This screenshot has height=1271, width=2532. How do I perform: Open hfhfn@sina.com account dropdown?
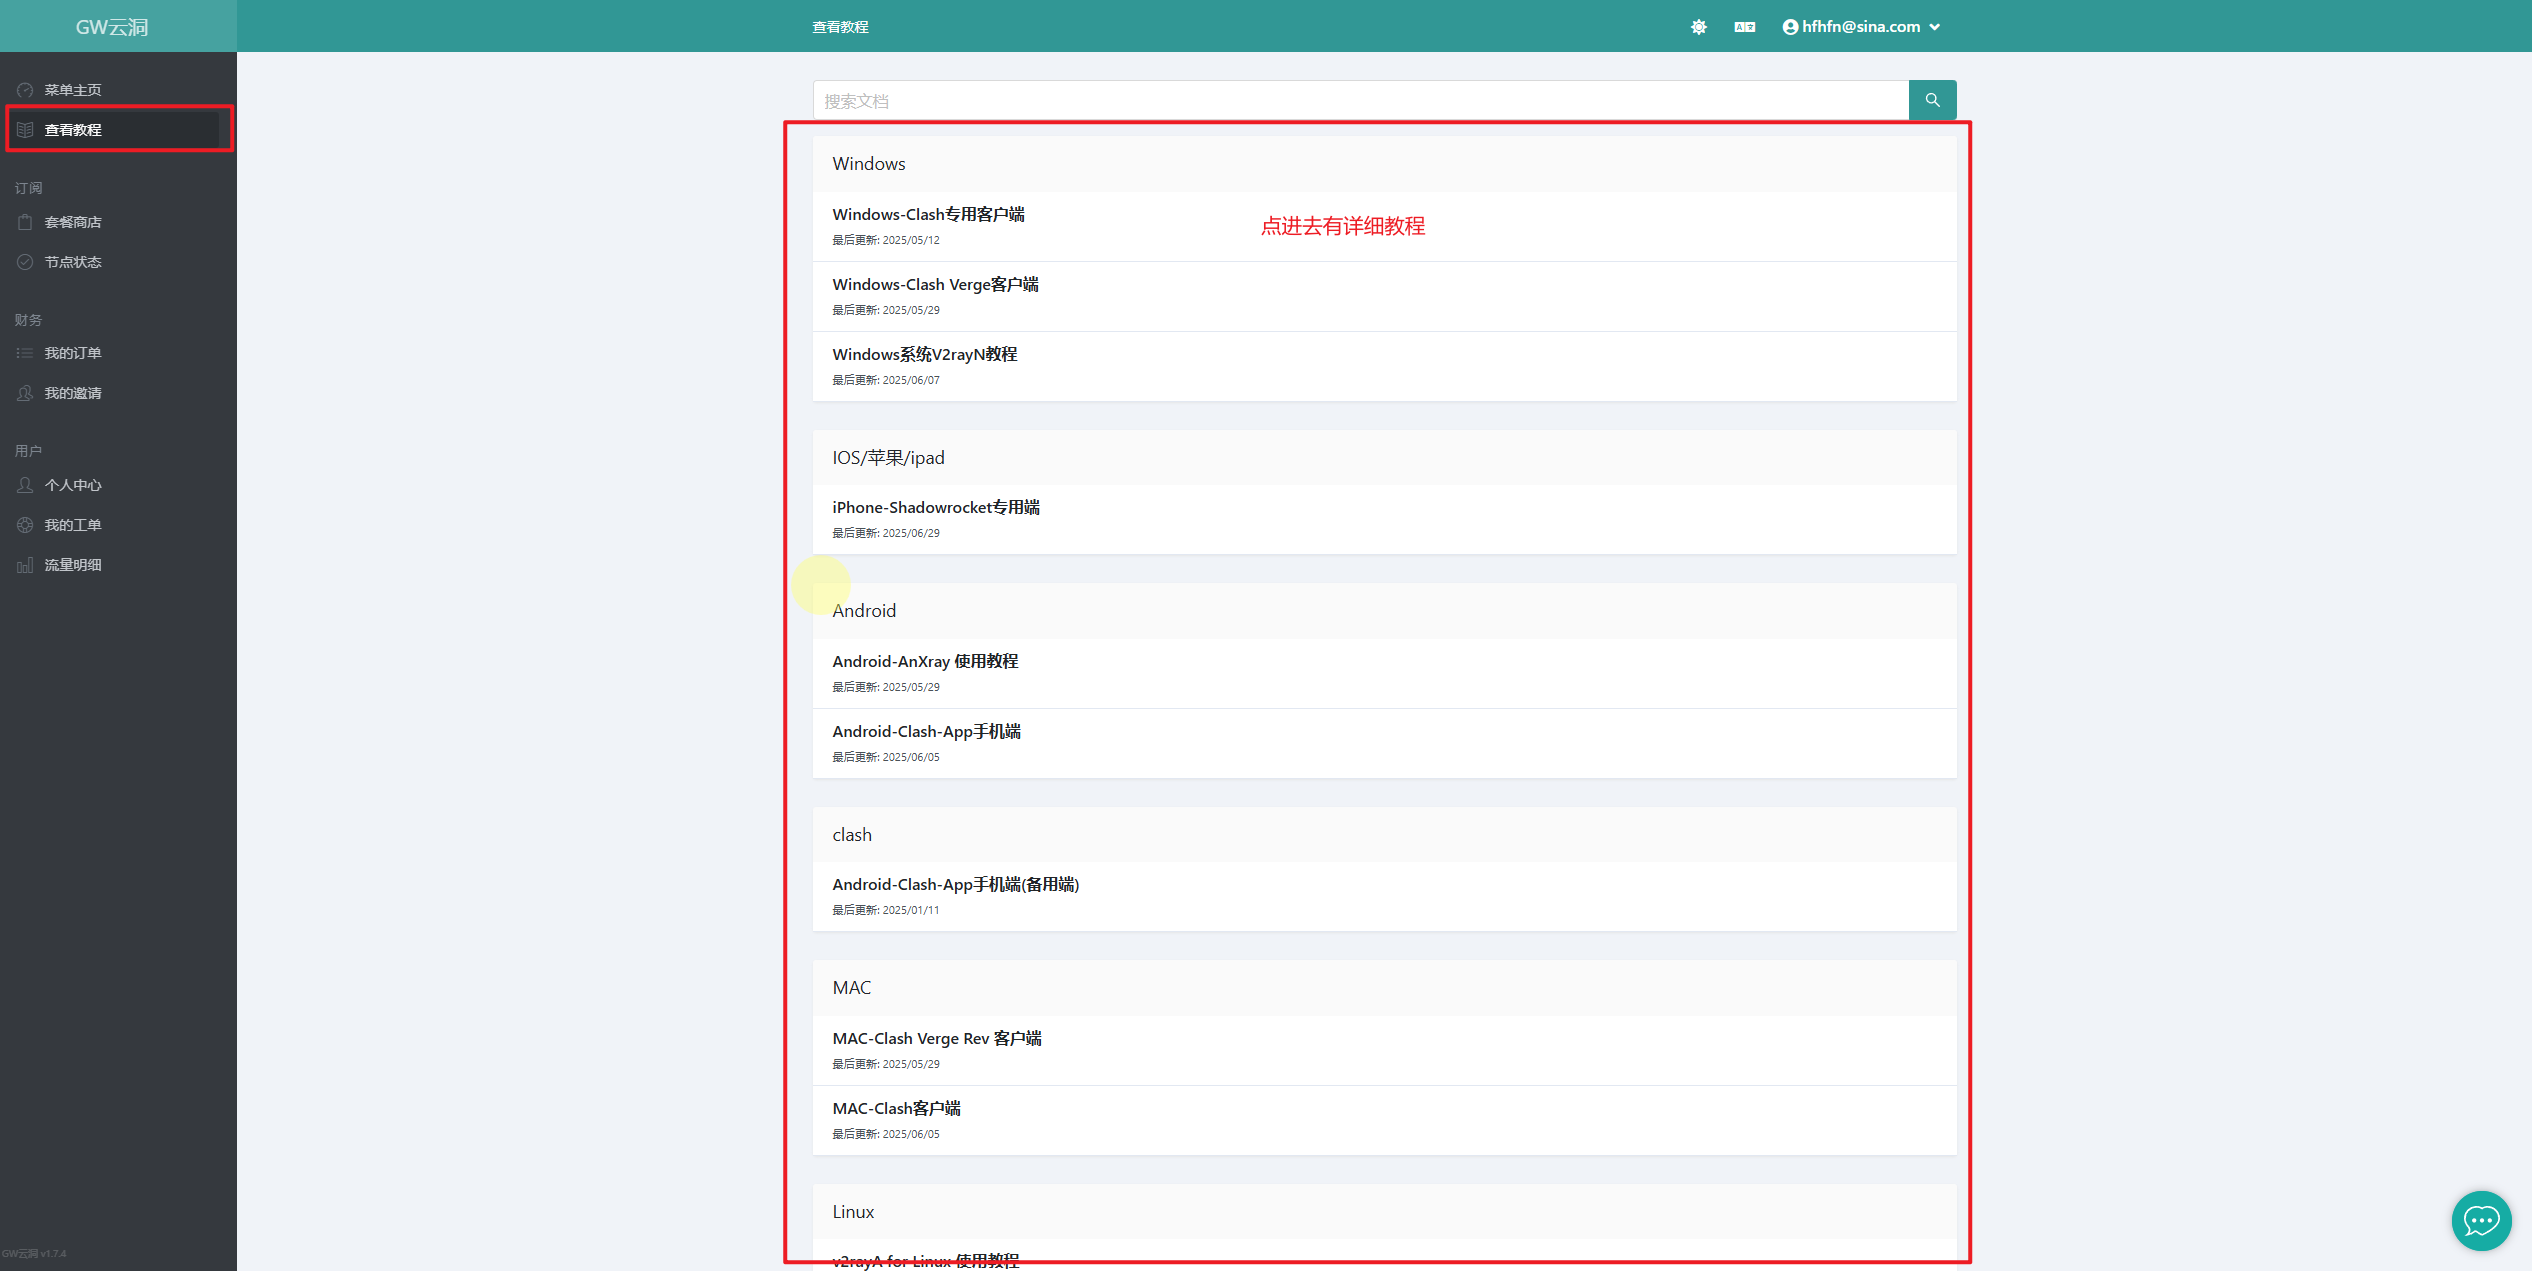(1861, 27)
